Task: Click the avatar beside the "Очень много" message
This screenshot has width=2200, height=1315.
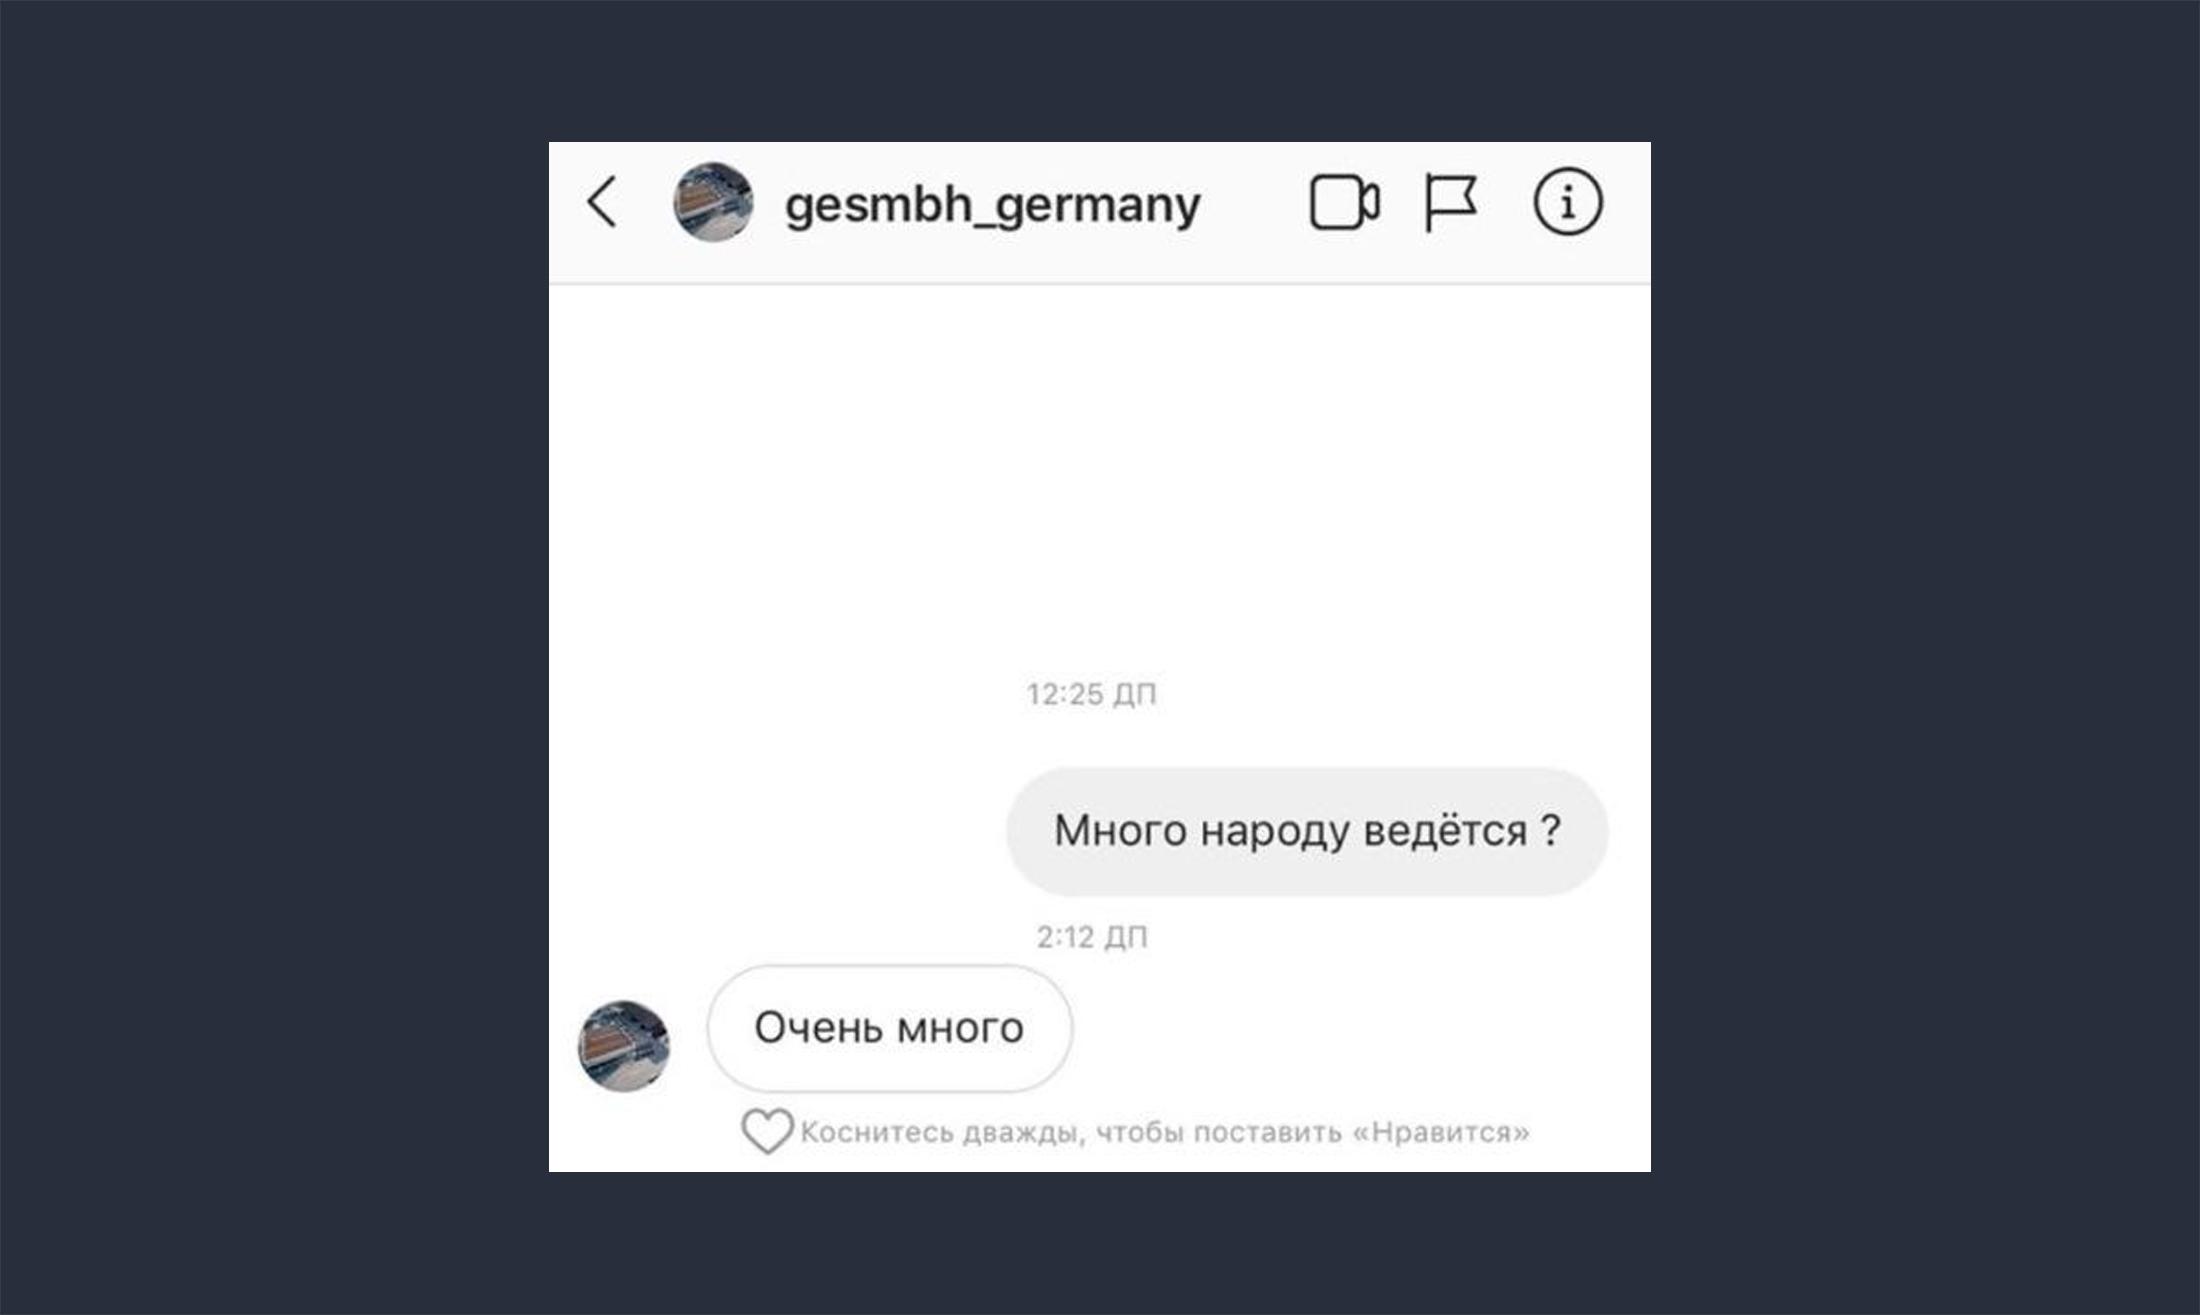Action: [624, 1046]
